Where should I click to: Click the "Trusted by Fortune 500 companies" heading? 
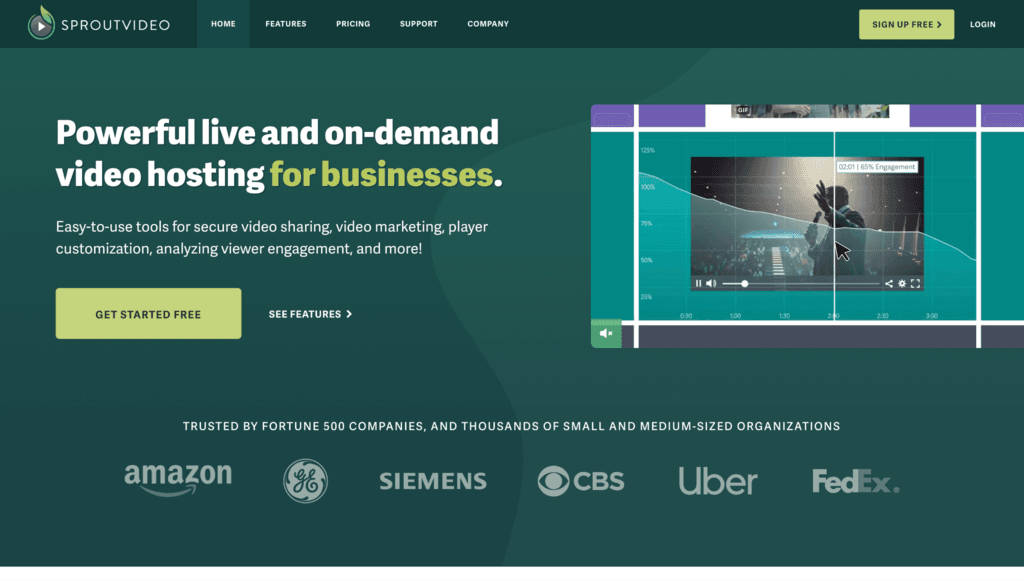click(x=511, y=426)
